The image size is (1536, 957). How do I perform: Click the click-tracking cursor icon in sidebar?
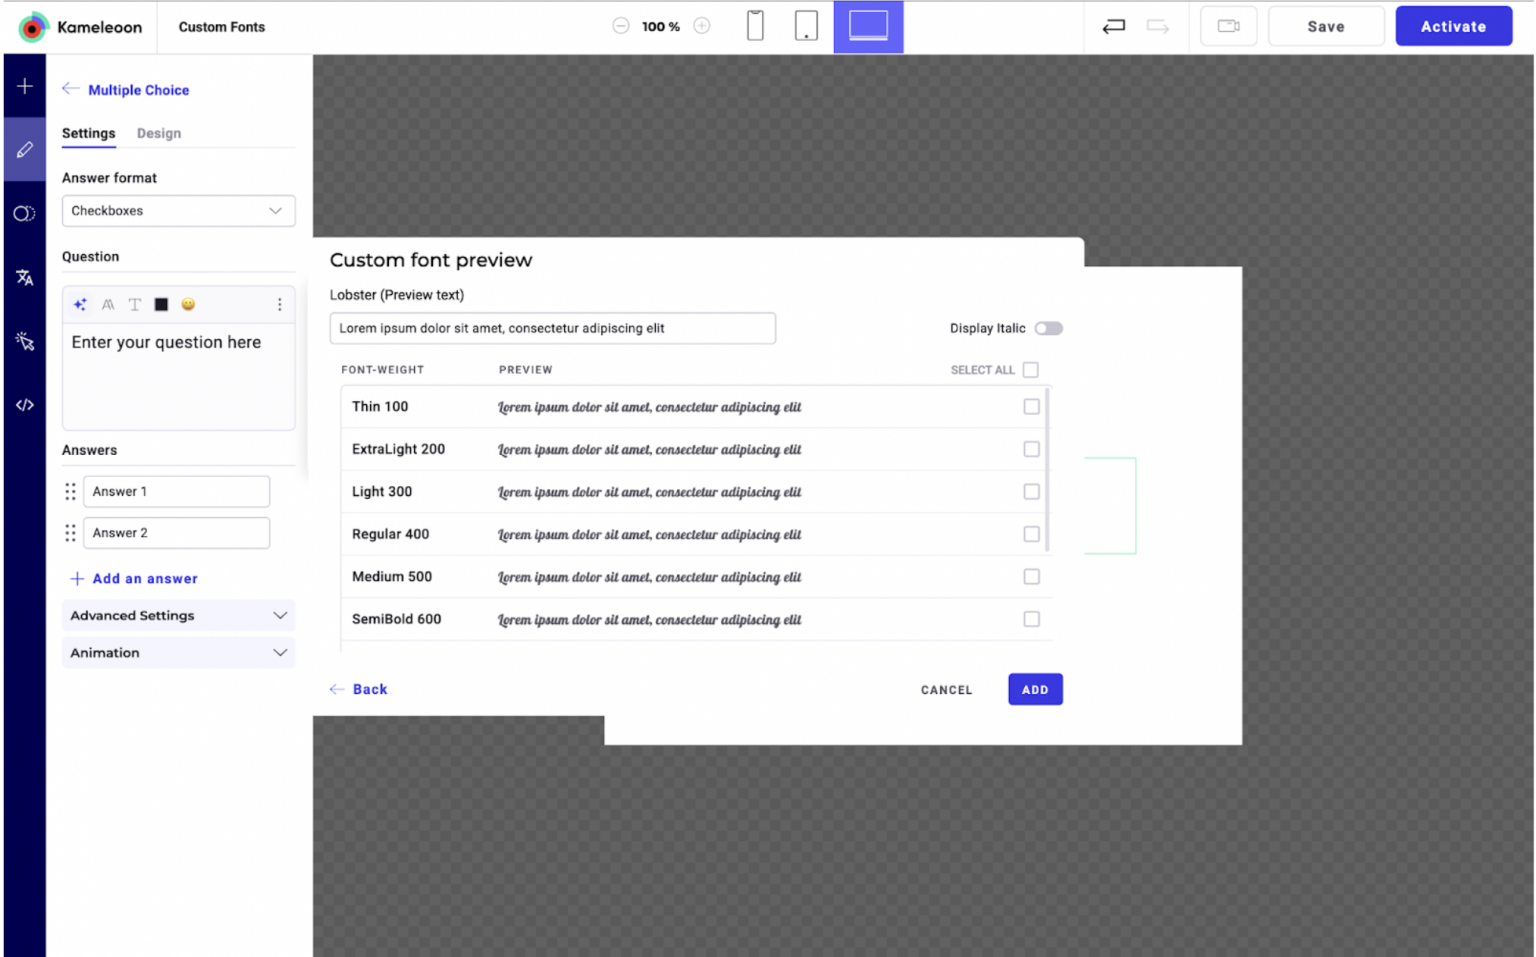25,342
